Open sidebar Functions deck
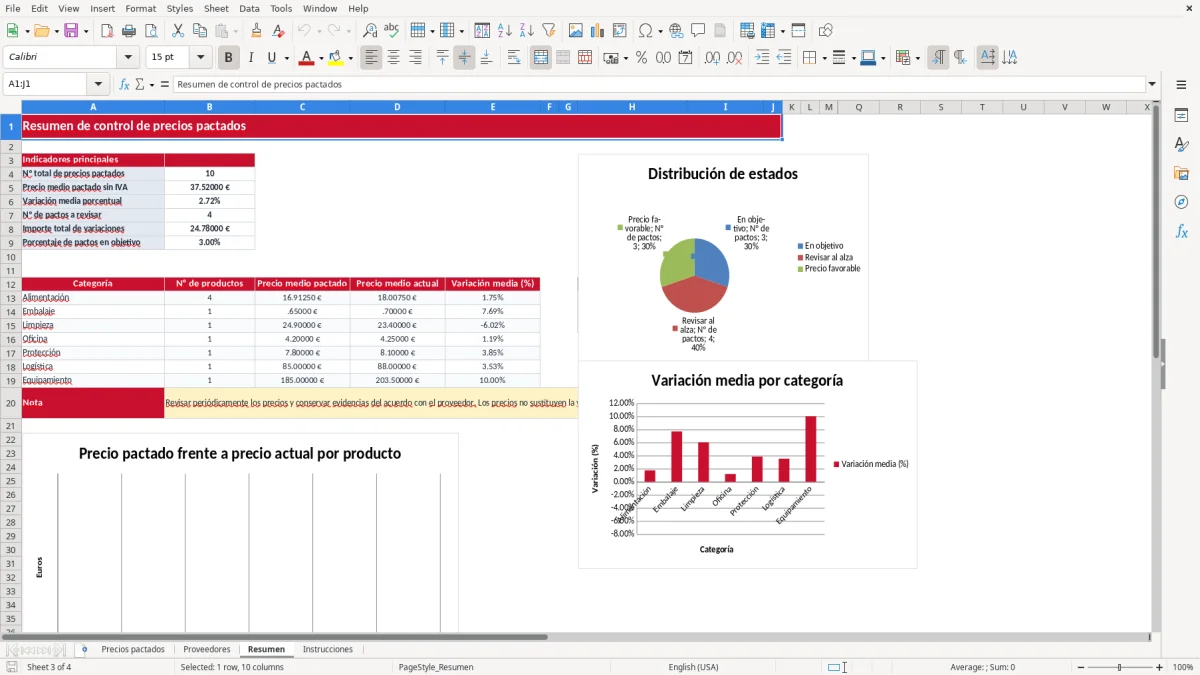The width and height of the screenshot is (1200, 675). (1181, 232)
